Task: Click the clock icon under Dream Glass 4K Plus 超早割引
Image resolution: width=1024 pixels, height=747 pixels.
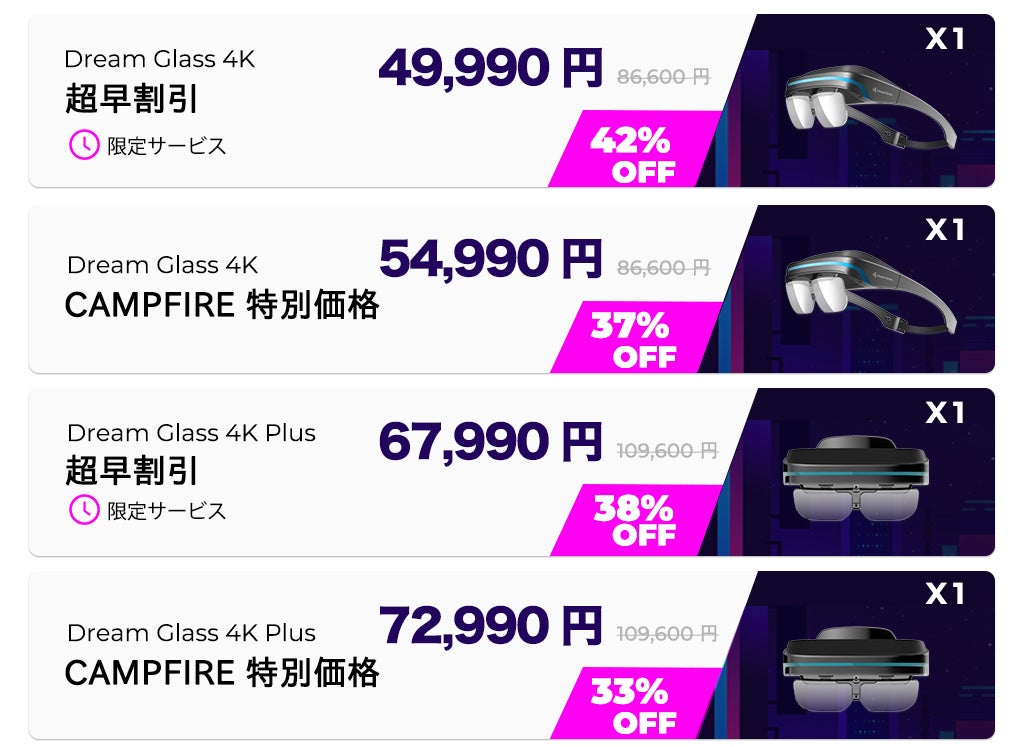Action: click(x=83, y=510)
